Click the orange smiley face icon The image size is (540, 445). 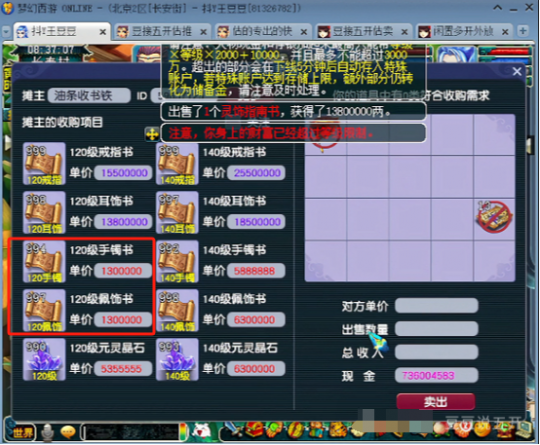coord(483,430)
